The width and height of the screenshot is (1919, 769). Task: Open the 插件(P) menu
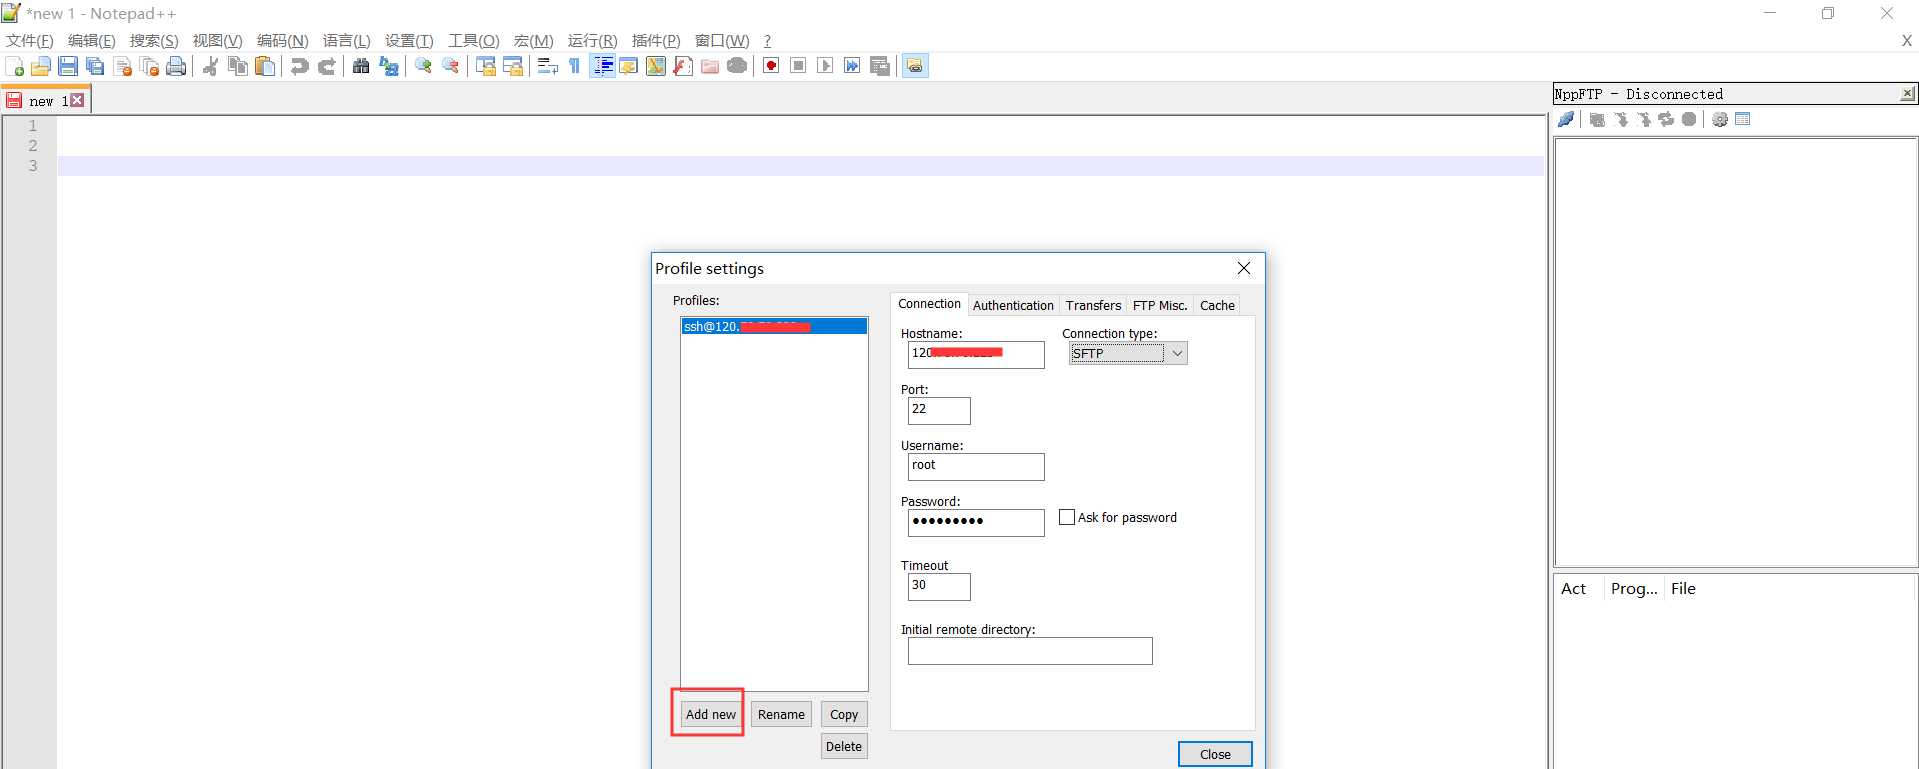tap(656, 41)
